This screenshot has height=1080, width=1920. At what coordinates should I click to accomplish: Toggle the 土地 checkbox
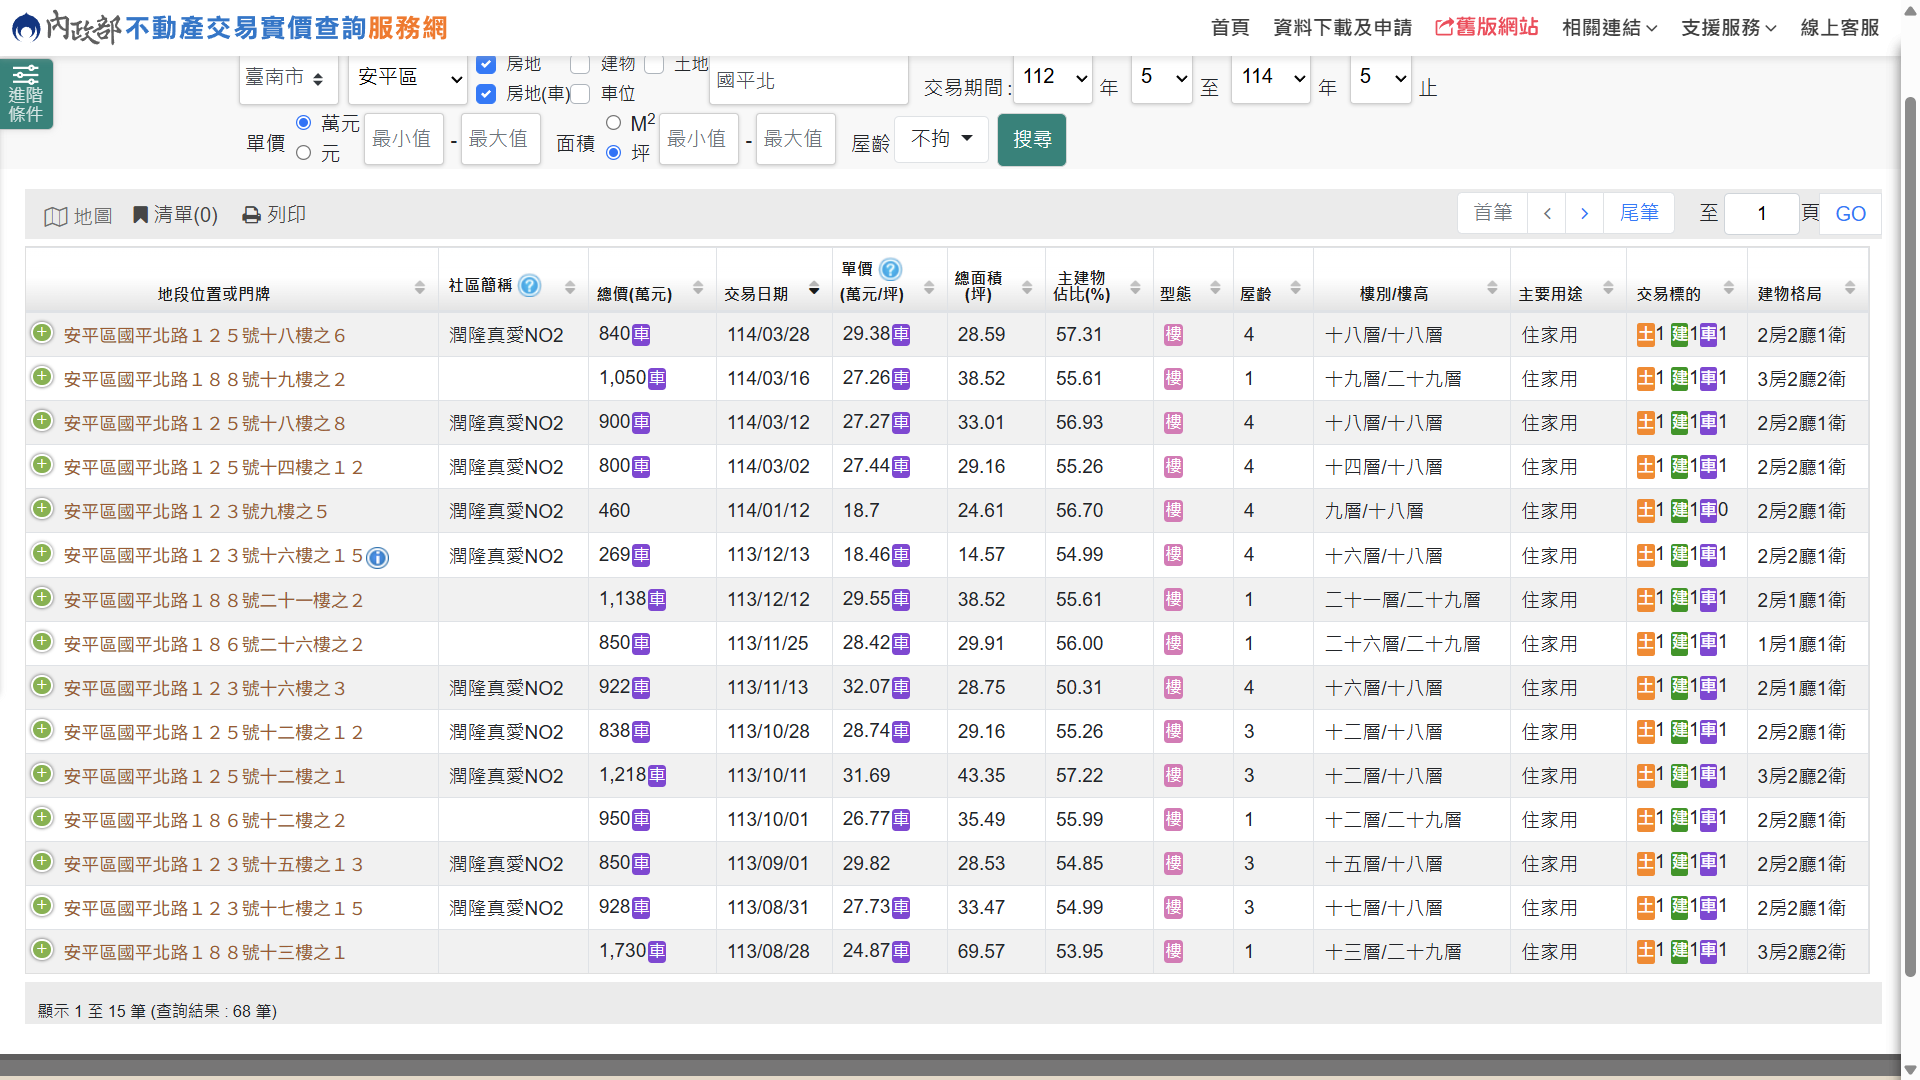point(654,64)
